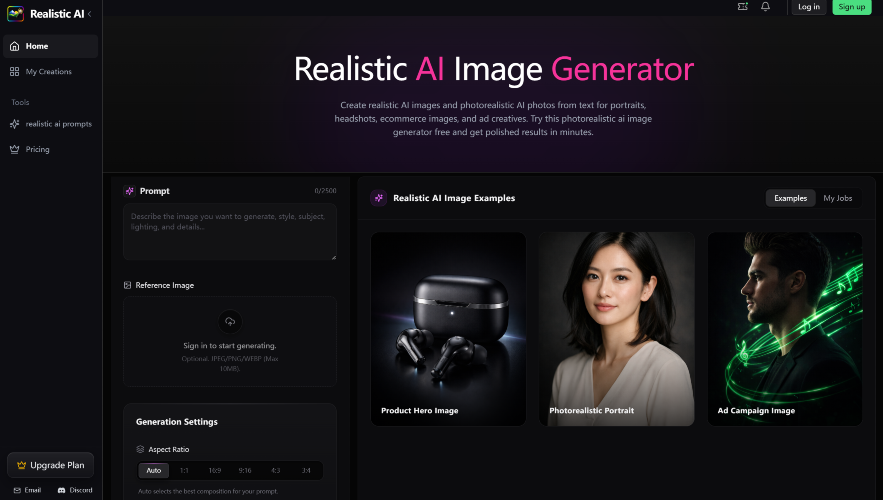Click the Aspect Ratio layers icon

tap(140, 449)
